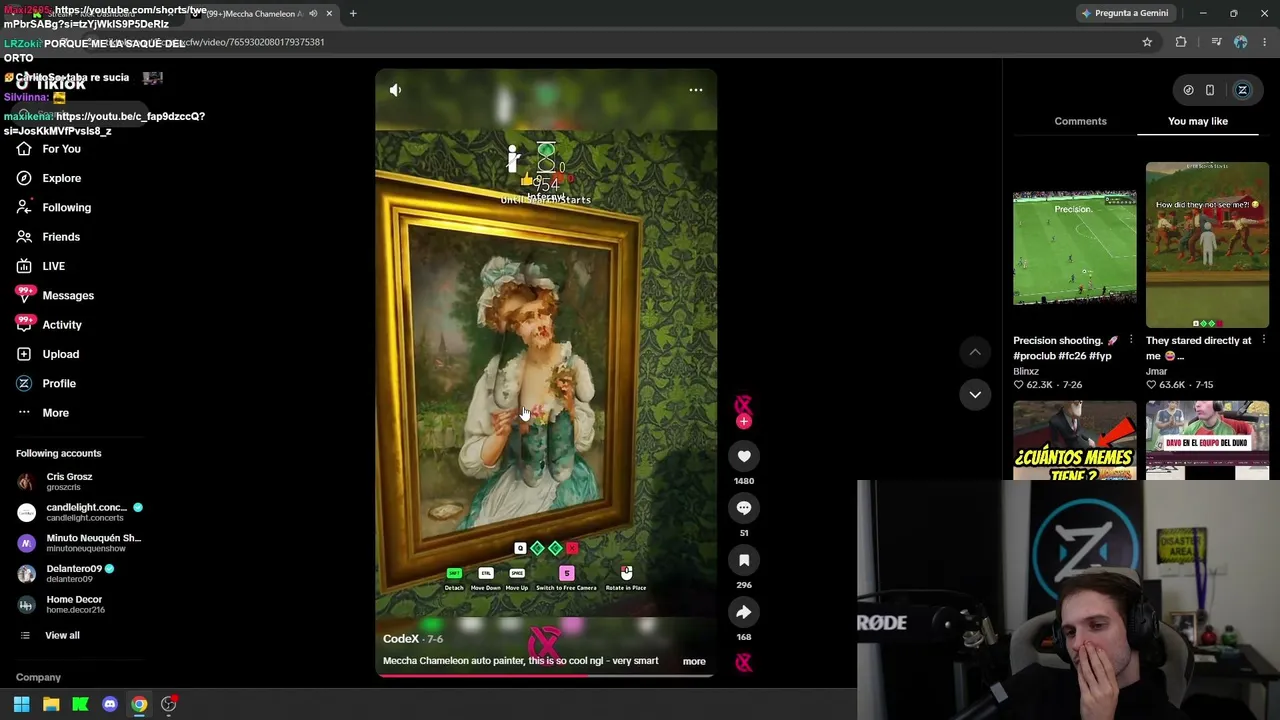
Task: Open the Cuántos Memes Tiene video thumbnail
Action: click(1074, 440)
